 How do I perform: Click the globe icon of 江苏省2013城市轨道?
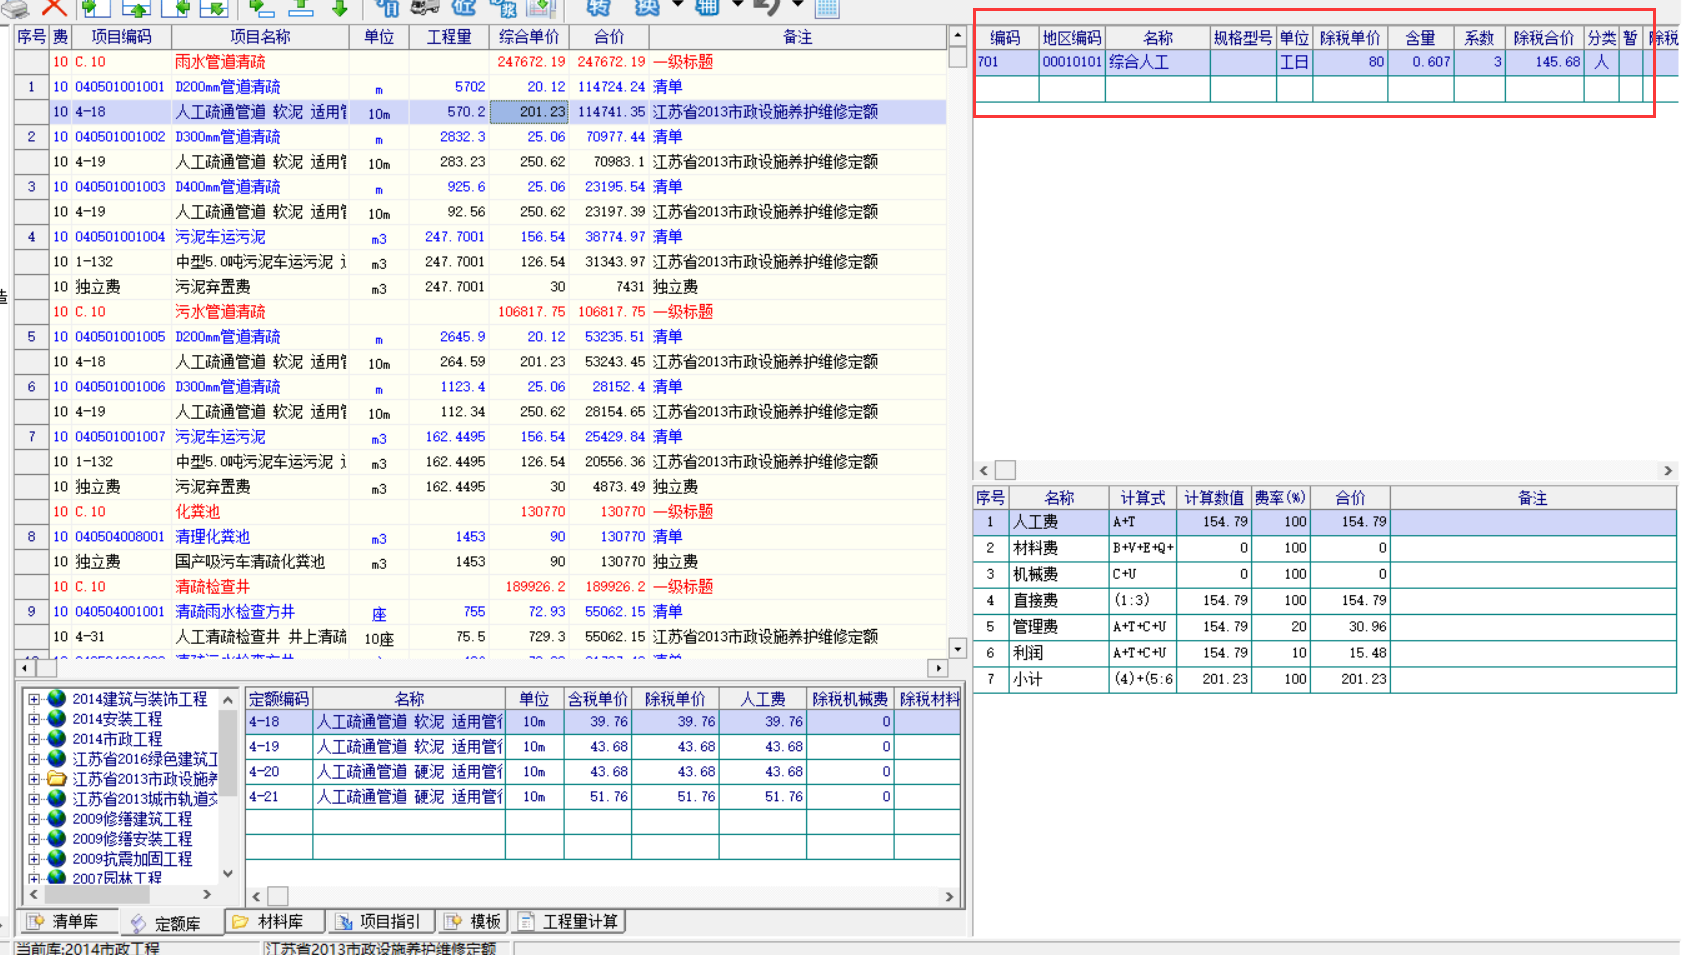(x=57, y=798)
